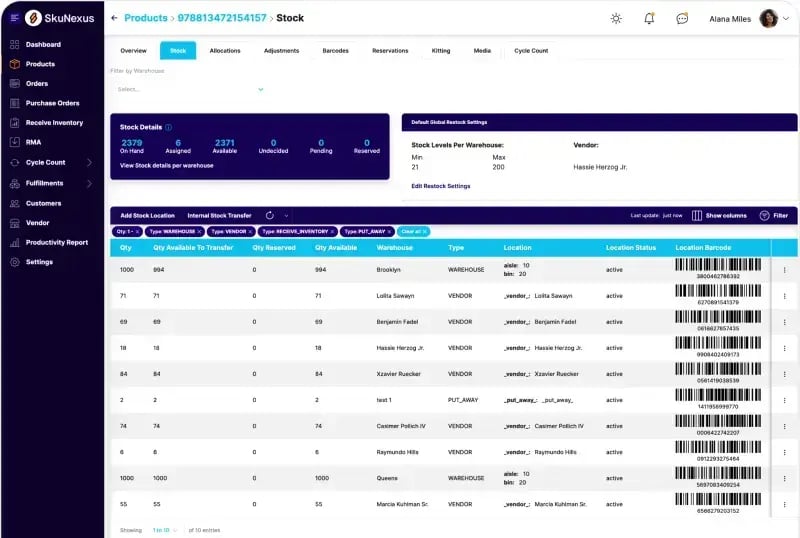Remove Type: WAREHOUSE filter chip
The height and width of the screenshot is (538, 800).
coord(199,232)
